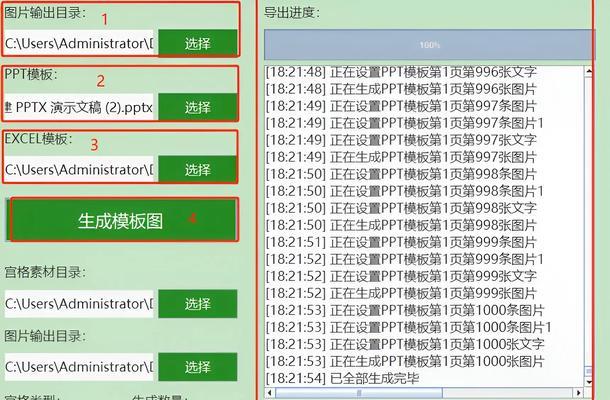610x400 pixels.
Task: Select log line 正在设置PPT模板第1页第1000条图片1
Action: (408, 327)
